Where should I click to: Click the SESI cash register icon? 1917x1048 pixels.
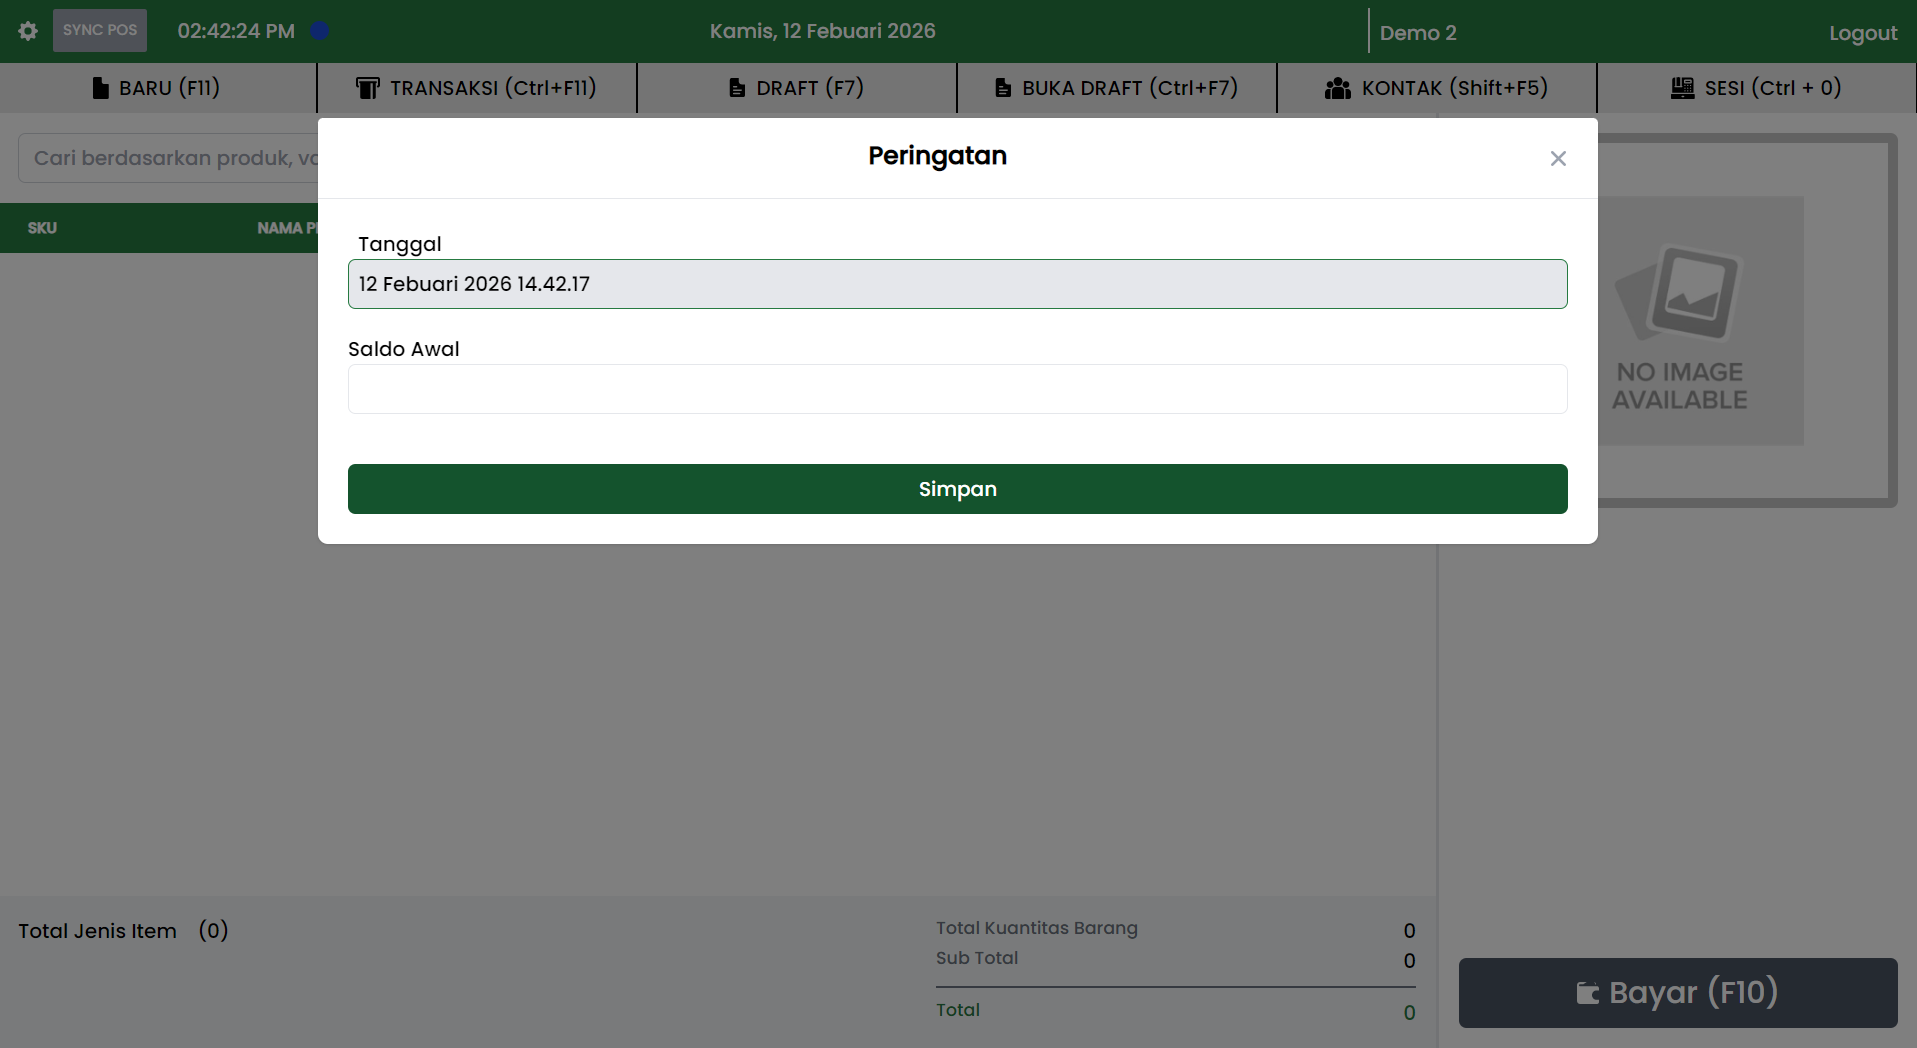(1682, 88)
